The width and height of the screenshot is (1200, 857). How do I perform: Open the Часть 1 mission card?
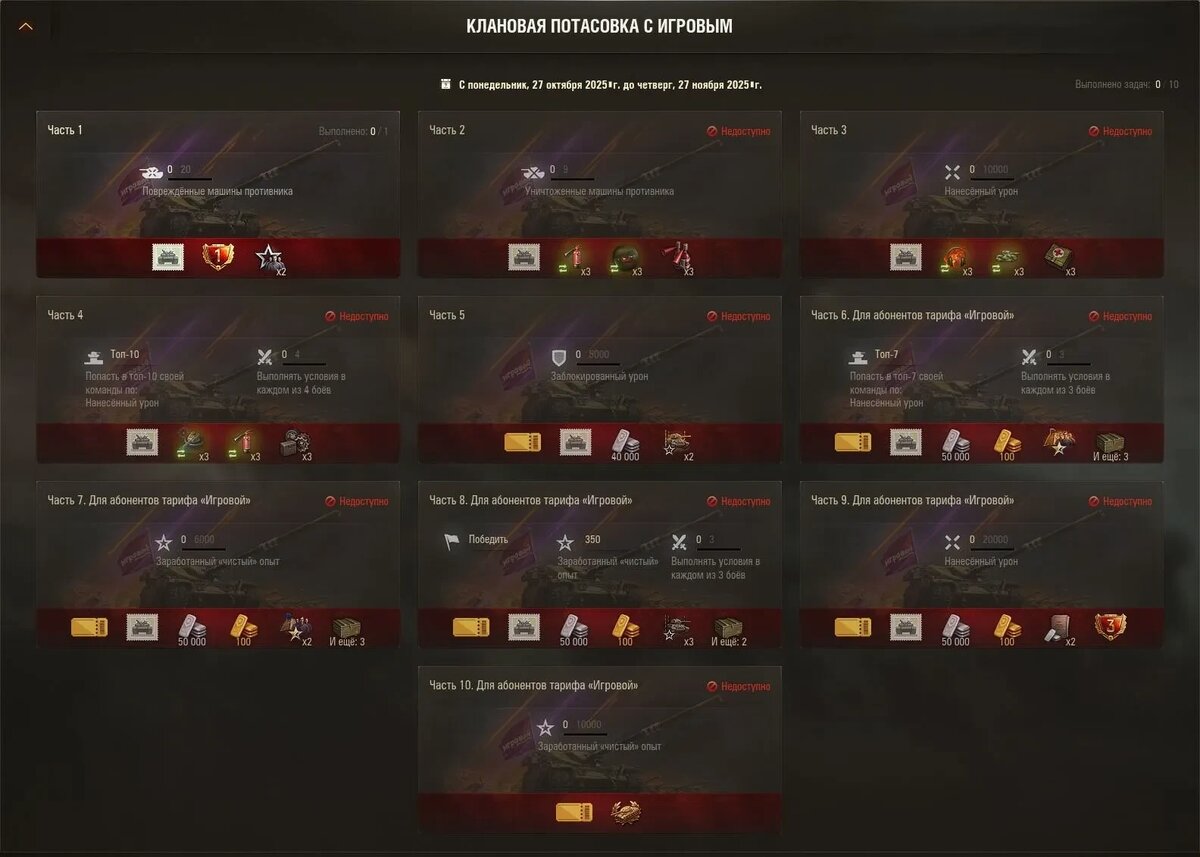218,193
